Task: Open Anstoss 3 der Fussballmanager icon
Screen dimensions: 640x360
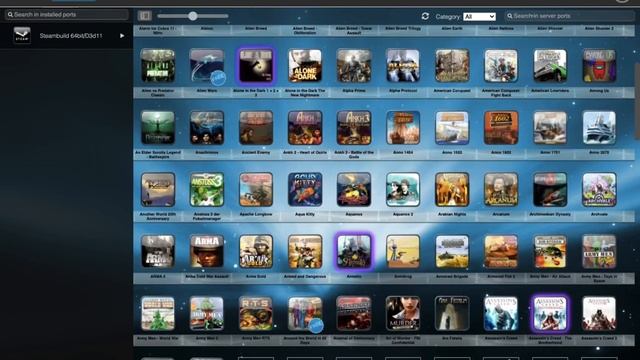Action: [x=207, y=189]
